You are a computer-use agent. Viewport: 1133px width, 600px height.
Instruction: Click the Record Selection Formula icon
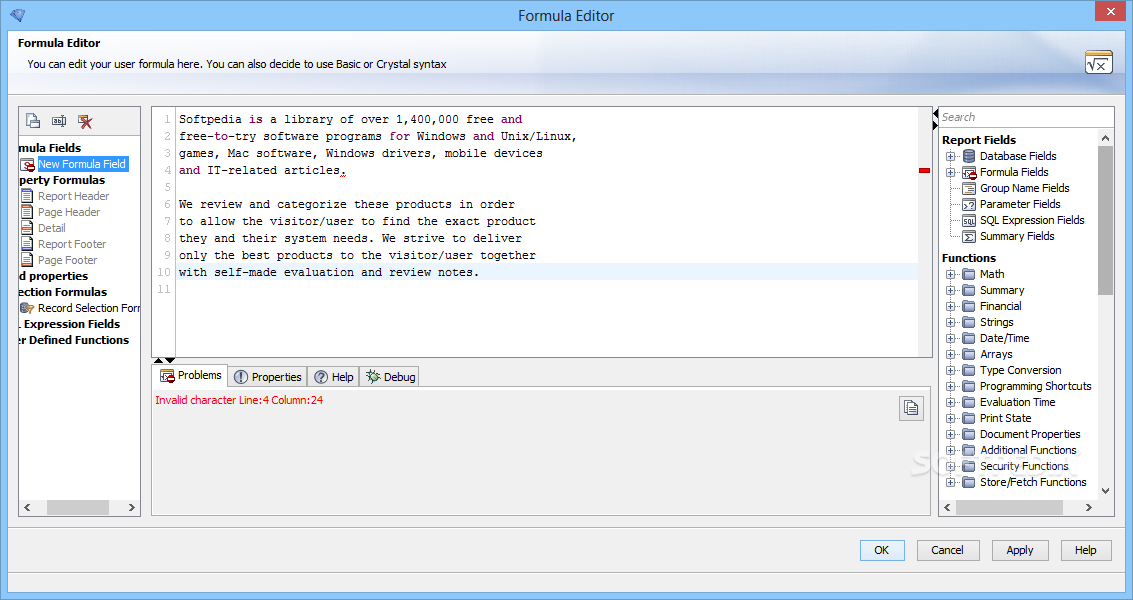tap(27, 308)
